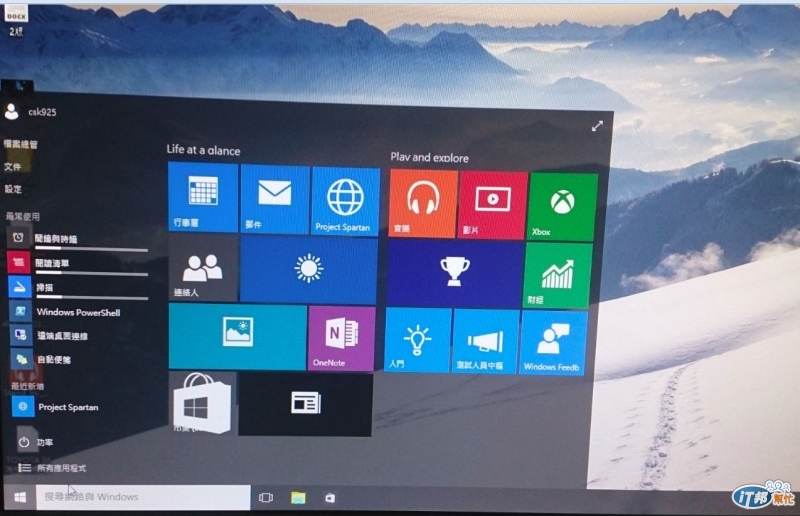Open the Money chart tile (財經)
Image resolution: width=800 pixels, height=516 pixels.
click(x=558, y=276)
